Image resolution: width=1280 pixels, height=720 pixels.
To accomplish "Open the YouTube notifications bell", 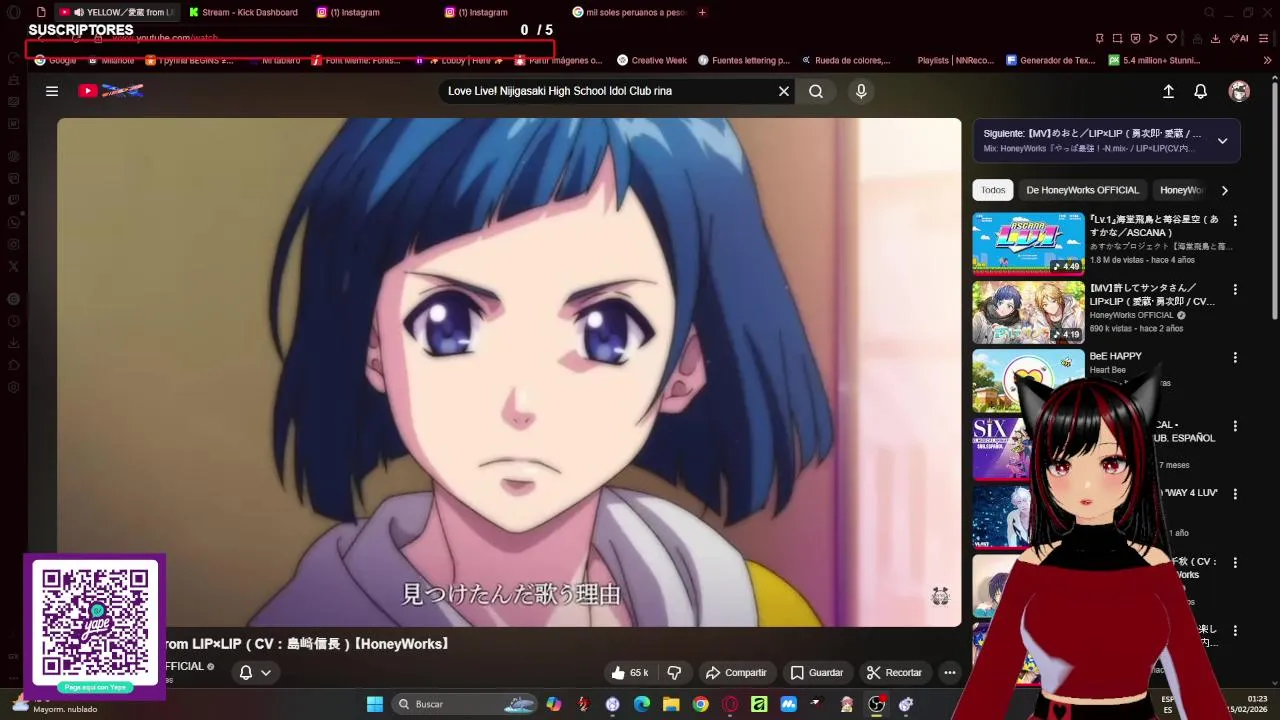I will (1201, 91).
